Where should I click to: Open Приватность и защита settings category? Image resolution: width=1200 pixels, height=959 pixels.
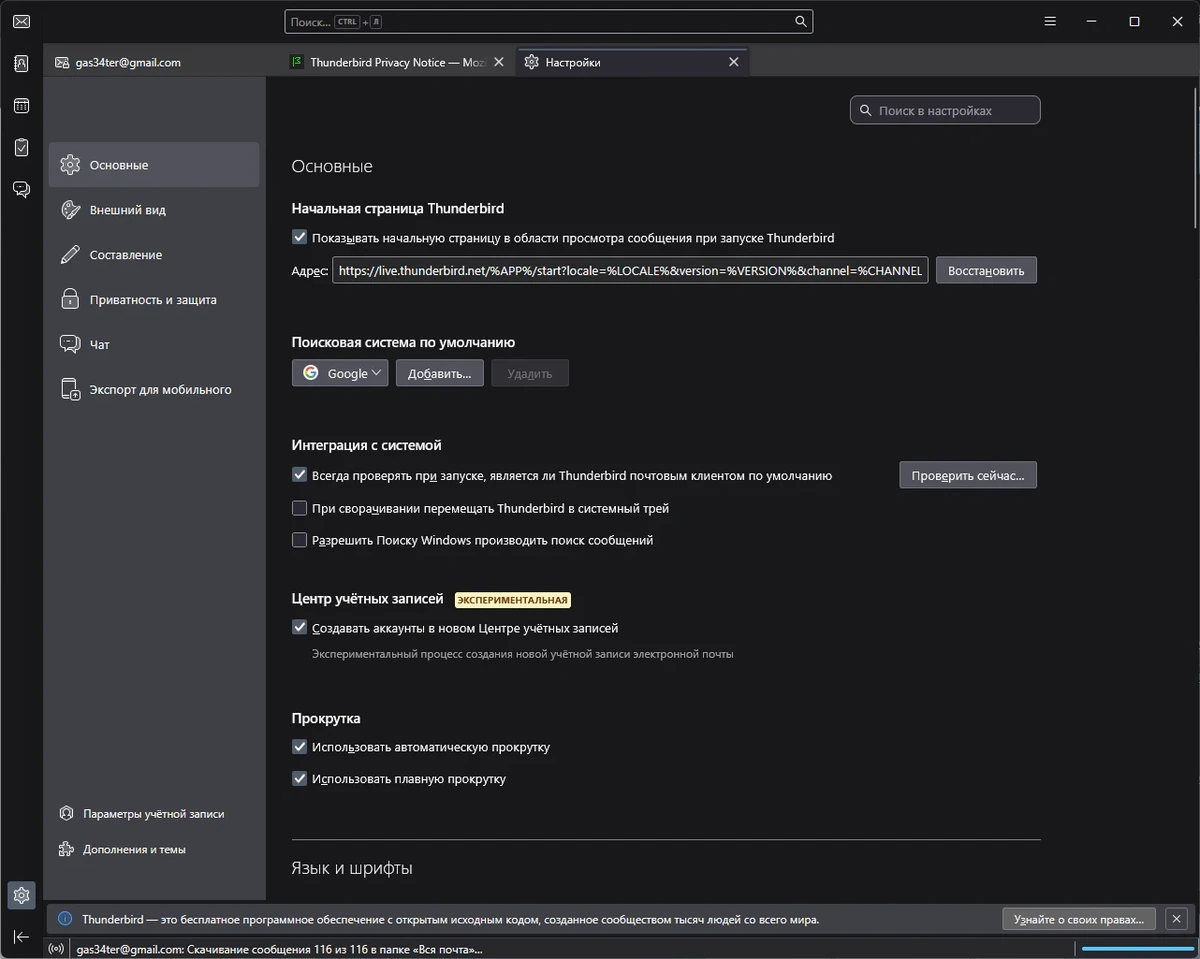154,299
